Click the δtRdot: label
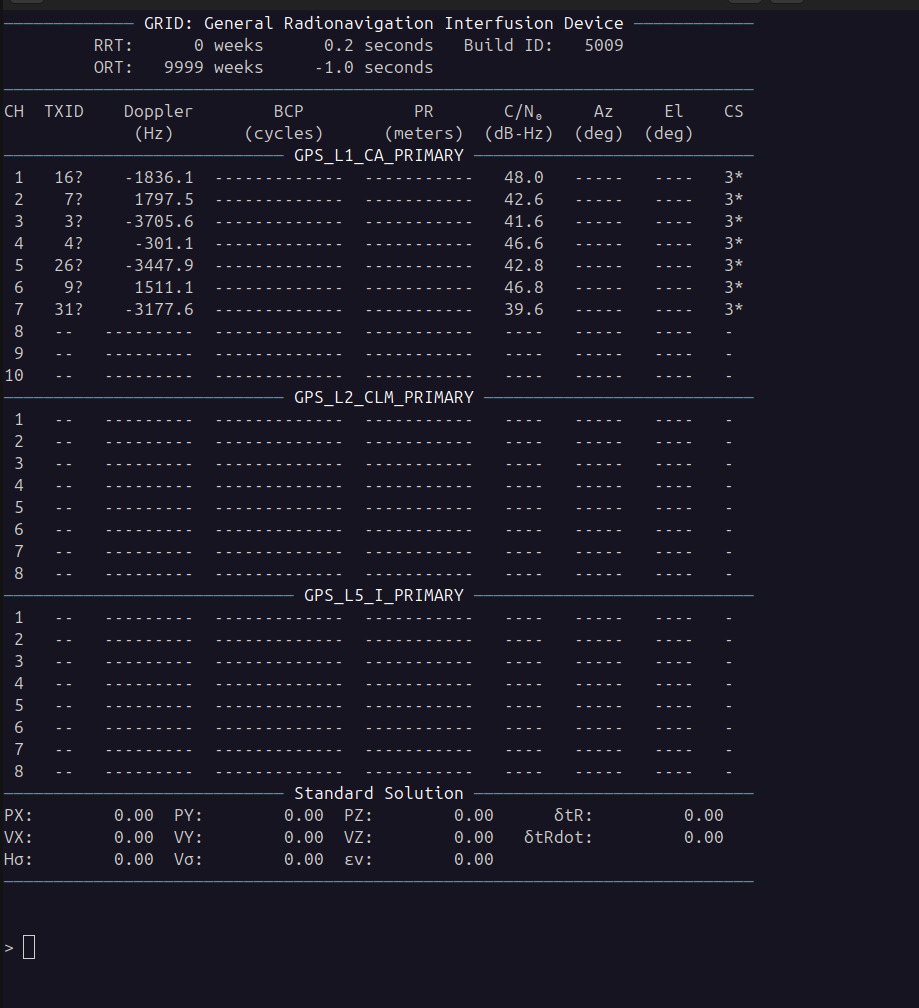 (x=558, y=837)
